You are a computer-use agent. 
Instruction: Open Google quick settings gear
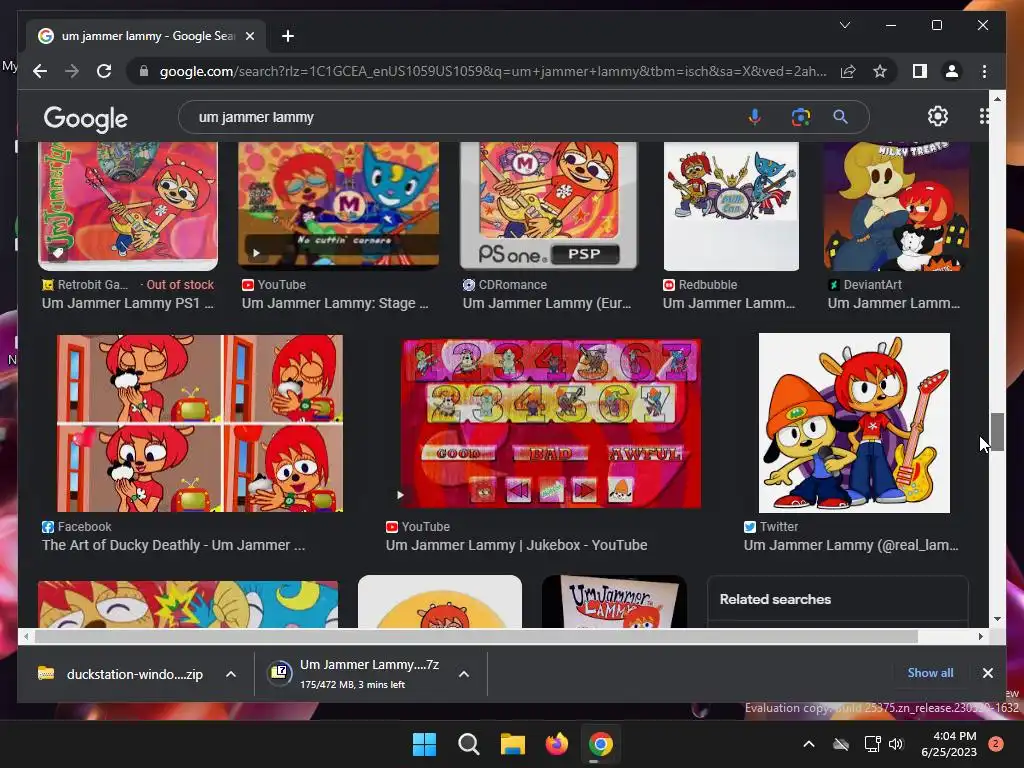point(938,116)
